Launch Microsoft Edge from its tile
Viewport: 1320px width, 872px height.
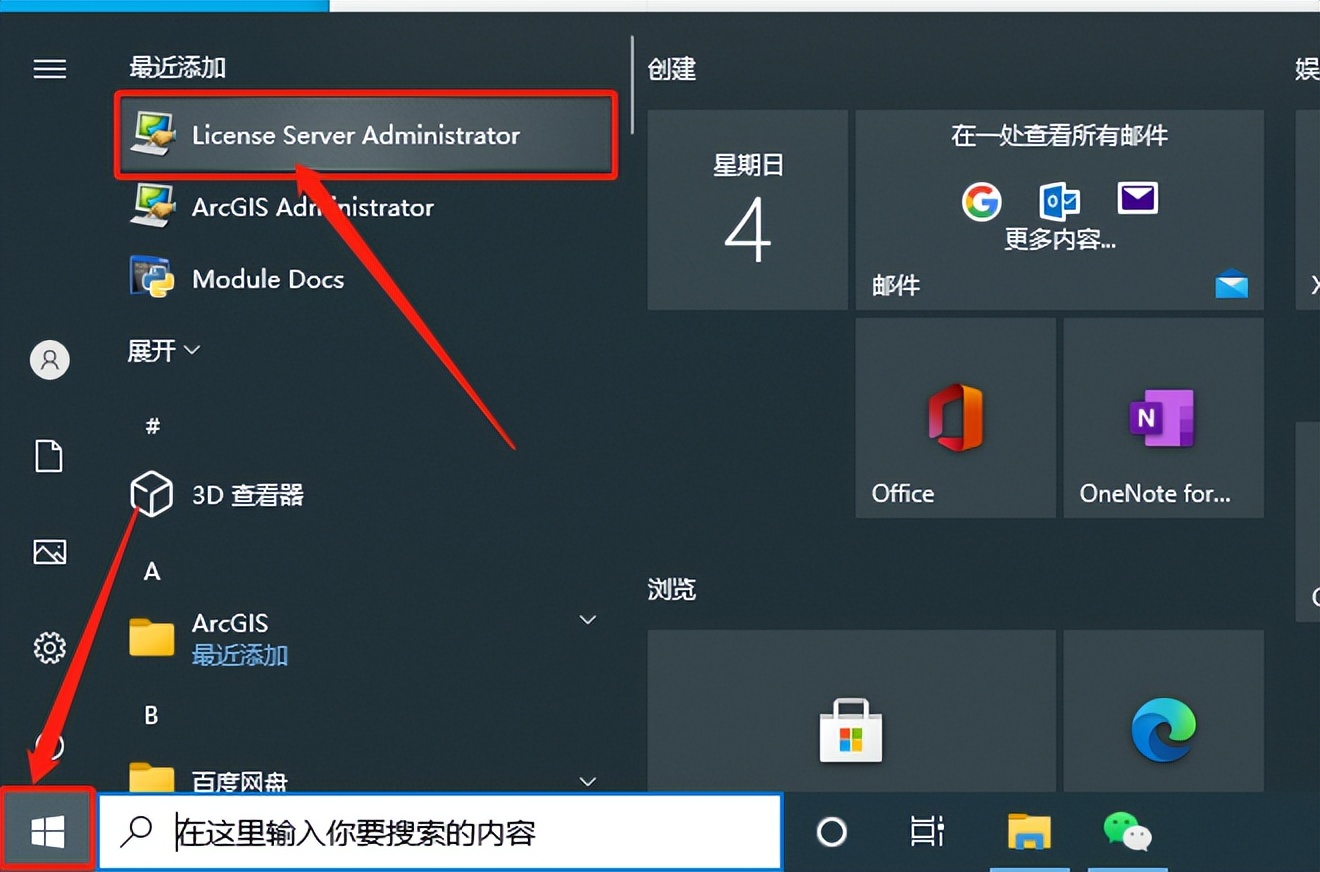[1162, 730]
